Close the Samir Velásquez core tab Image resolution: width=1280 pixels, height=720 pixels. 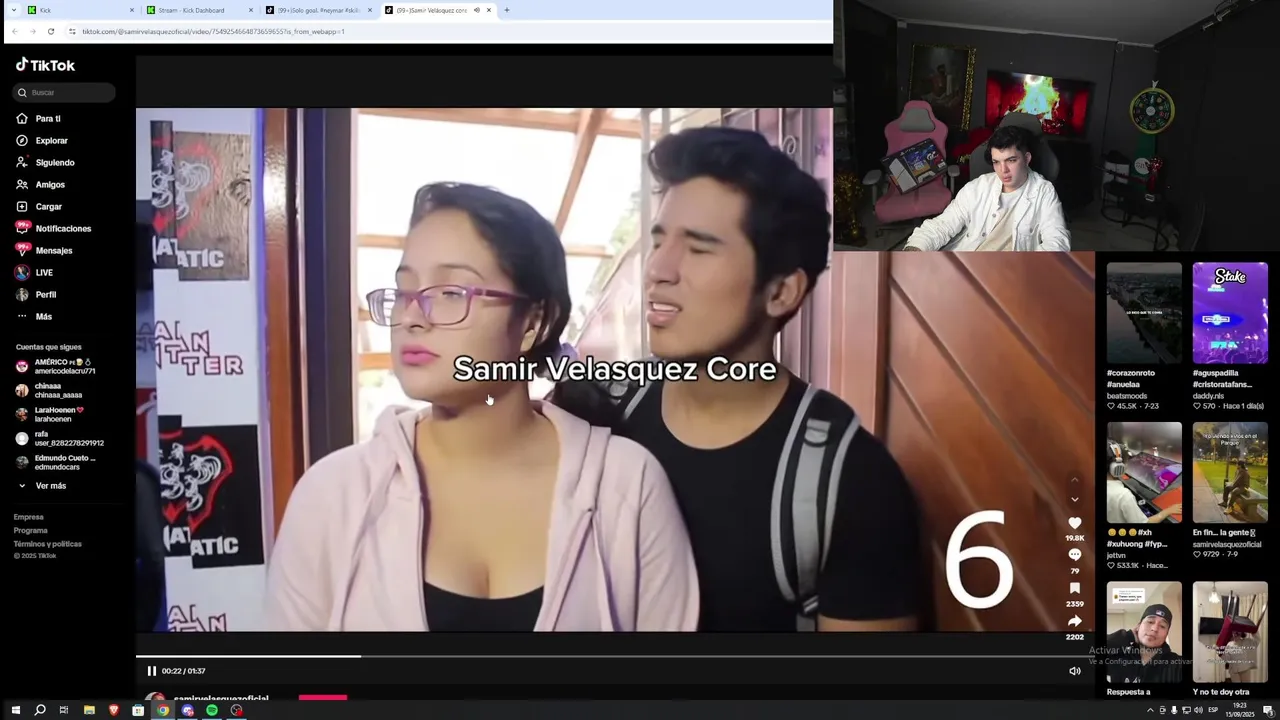tap(489, 10)
